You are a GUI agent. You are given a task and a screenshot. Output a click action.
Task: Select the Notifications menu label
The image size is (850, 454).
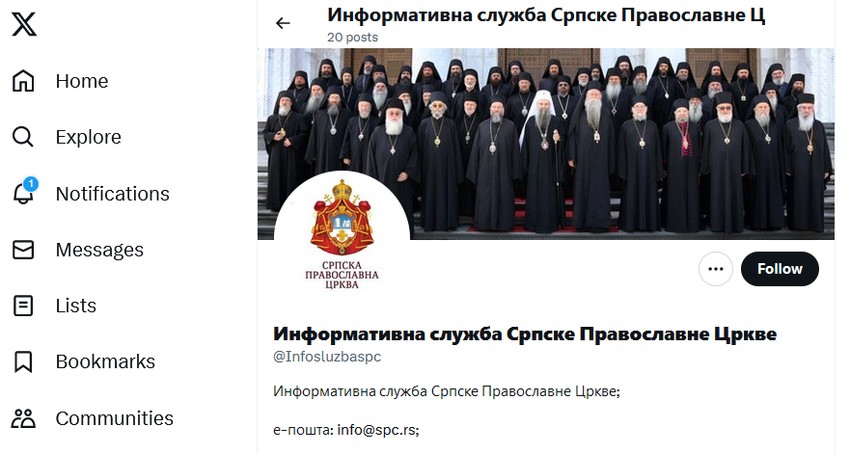point(113,194)
